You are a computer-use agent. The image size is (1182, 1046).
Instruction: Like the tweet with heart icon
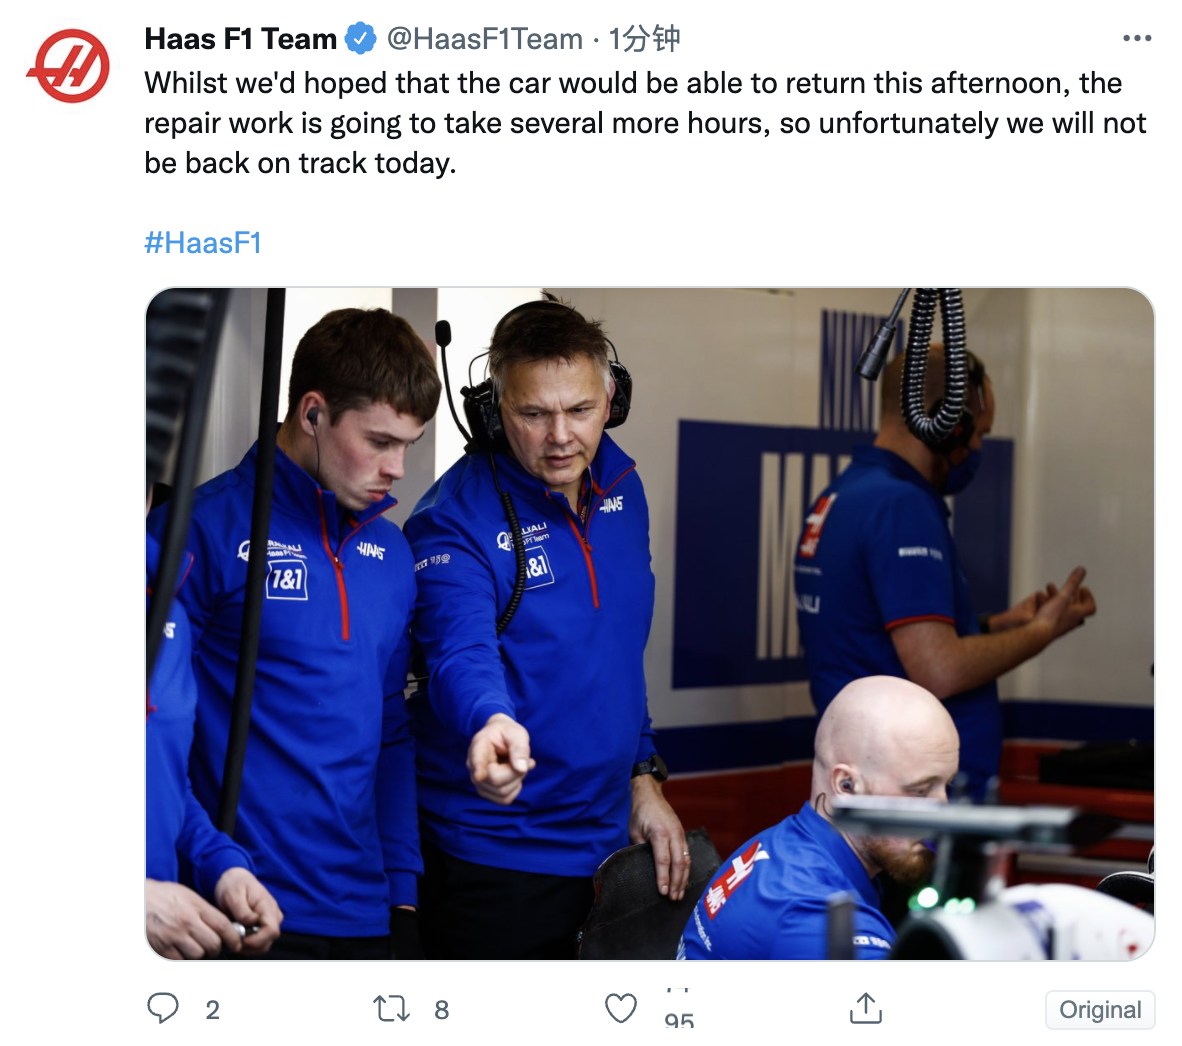620,1008
